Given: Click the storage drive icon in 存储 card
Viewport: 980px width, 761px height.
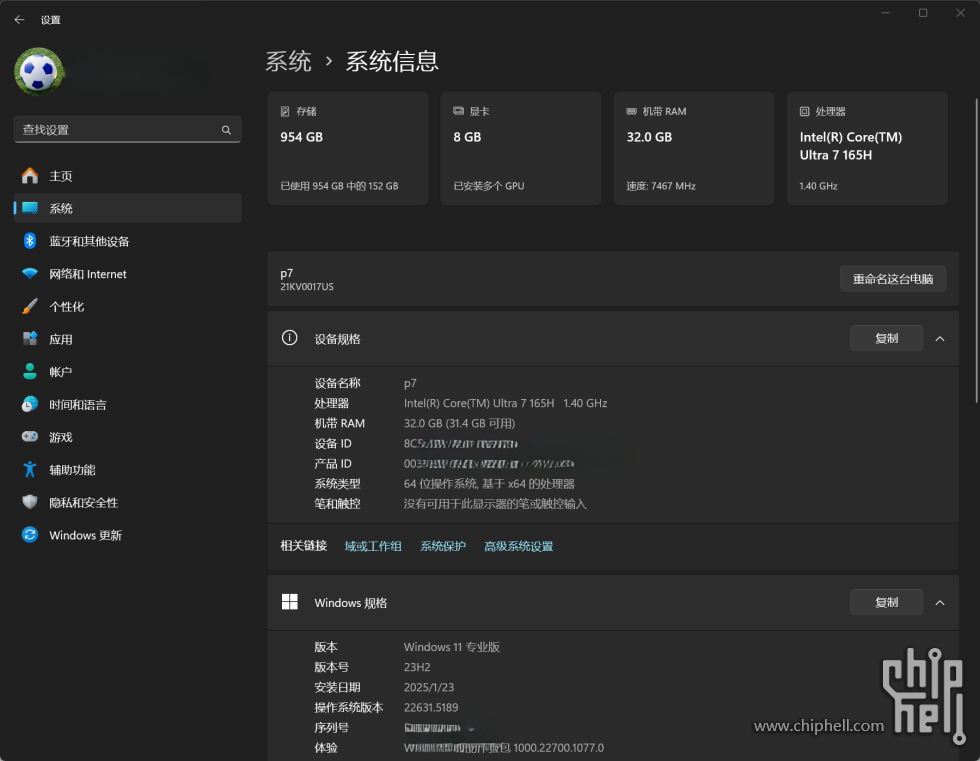Looking at the screenshot, I should point(285,111).
